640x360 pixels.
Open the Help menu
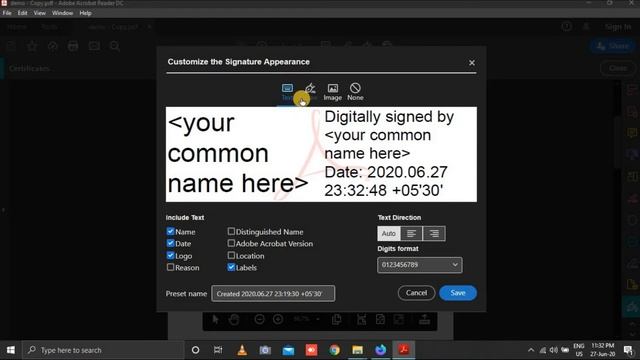point(85,13)
